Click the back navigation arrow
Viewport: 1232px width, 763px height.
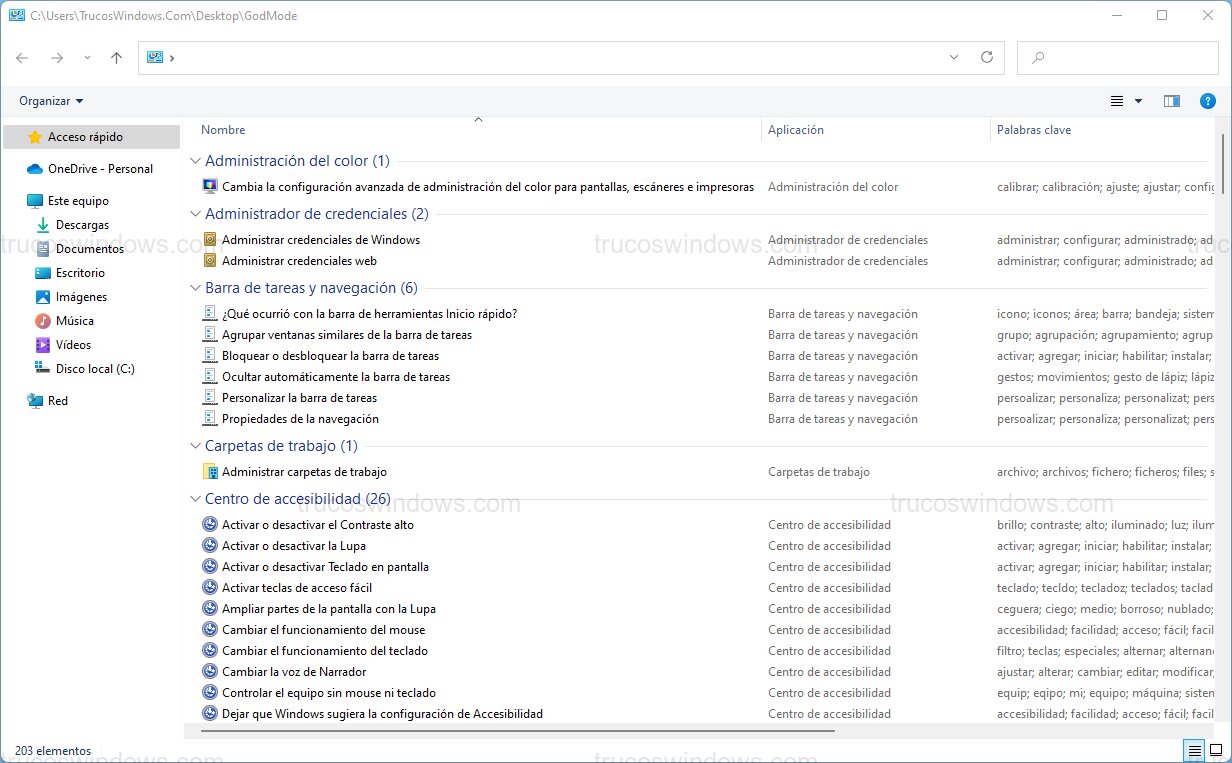click(21, 58)
